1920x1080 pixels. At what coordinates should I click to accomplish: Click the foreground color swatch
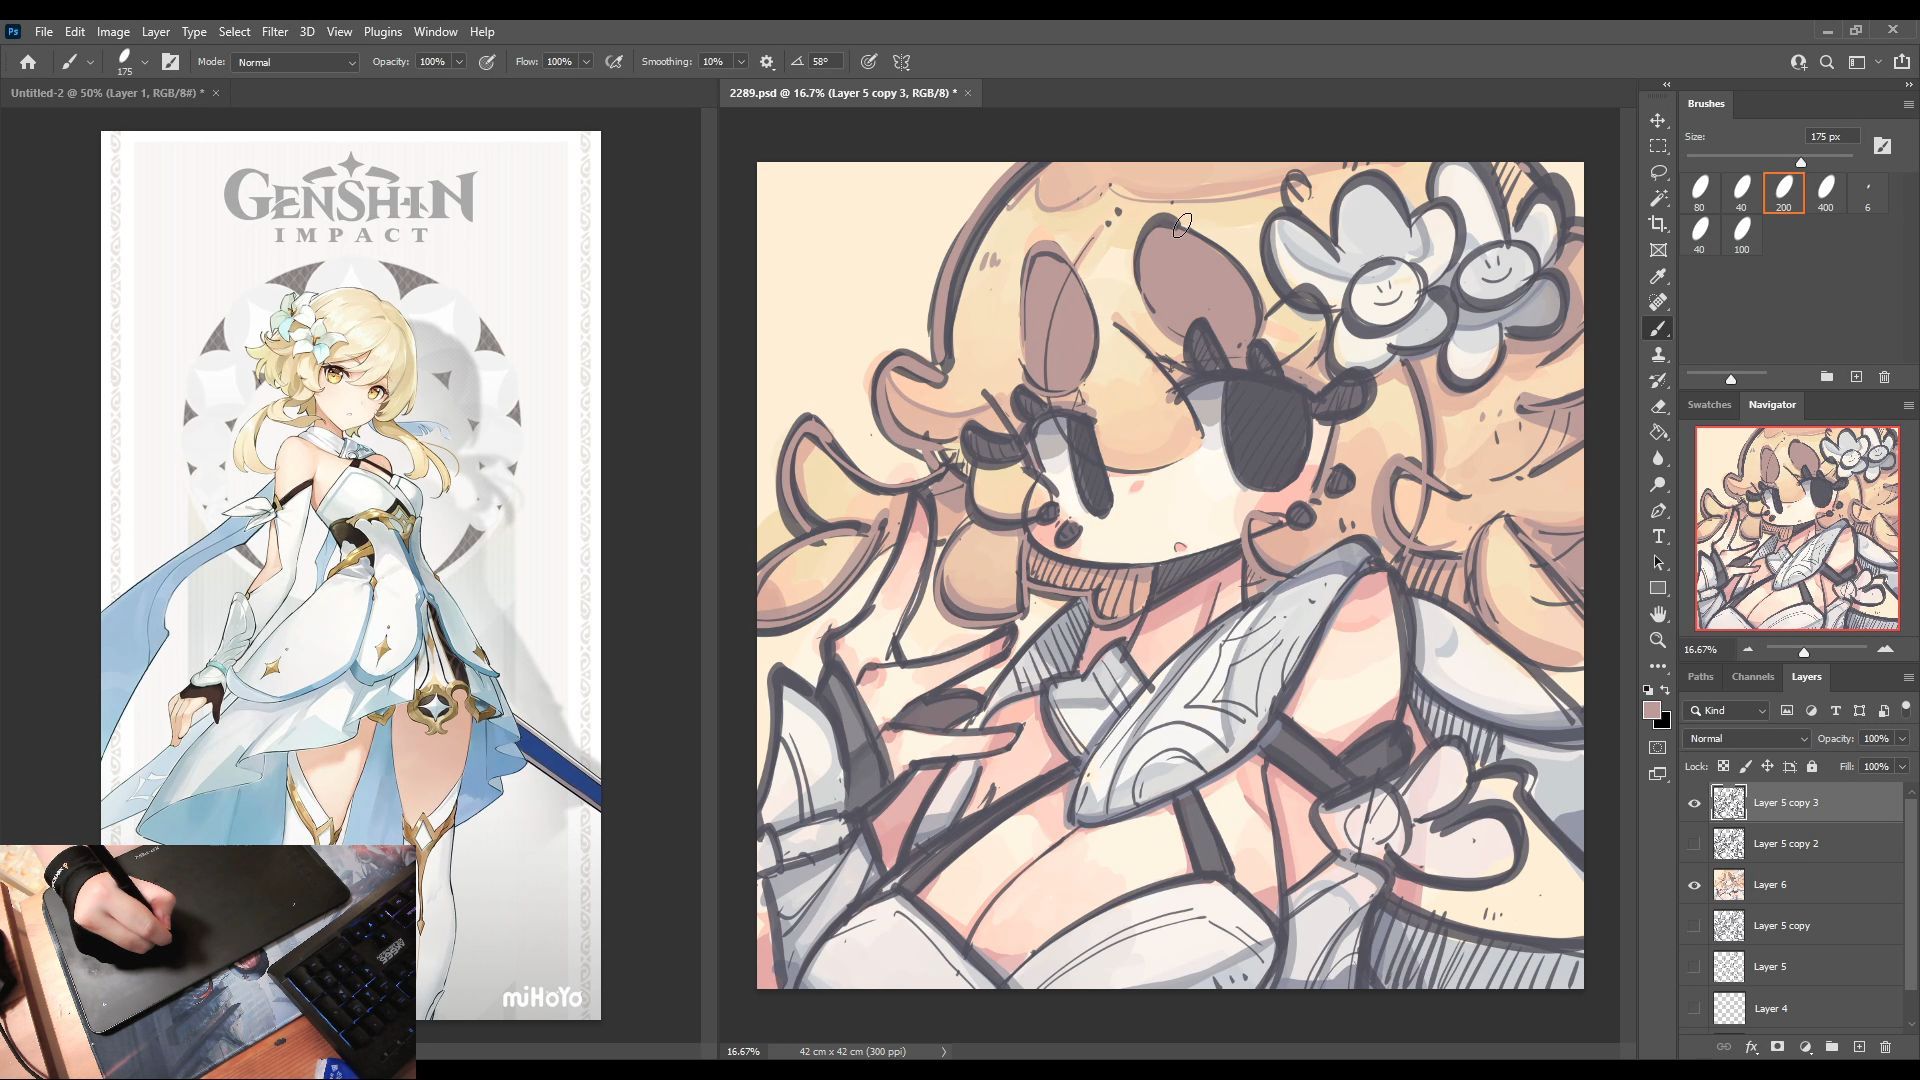click(x=1652, y=710)
